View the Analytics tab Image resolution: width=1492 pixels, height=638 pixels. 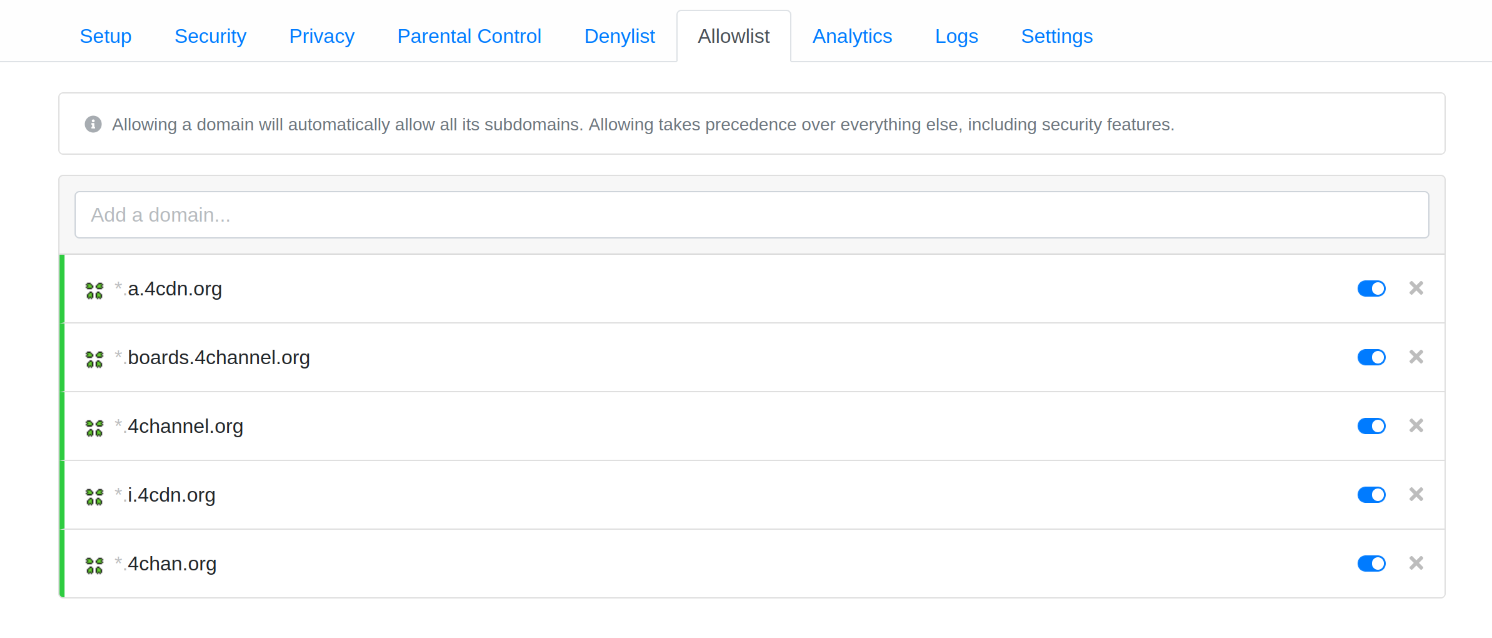pyautogui.click(x=852, y=36)
